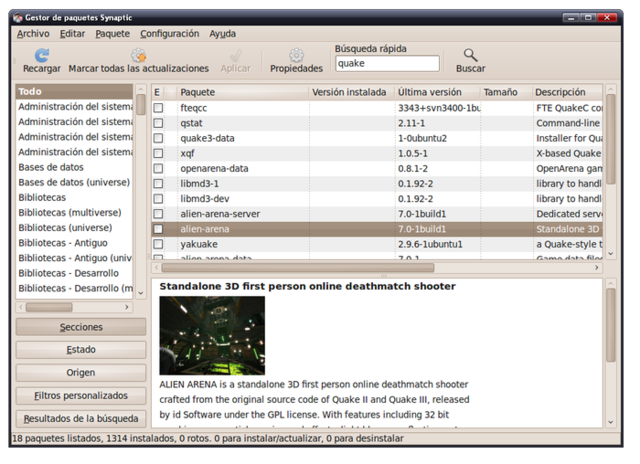Image resolution: width=640 pixels, height=464 pixels.
Task: Toggle checkbox for yakuake package
Action: pos(158,244)
